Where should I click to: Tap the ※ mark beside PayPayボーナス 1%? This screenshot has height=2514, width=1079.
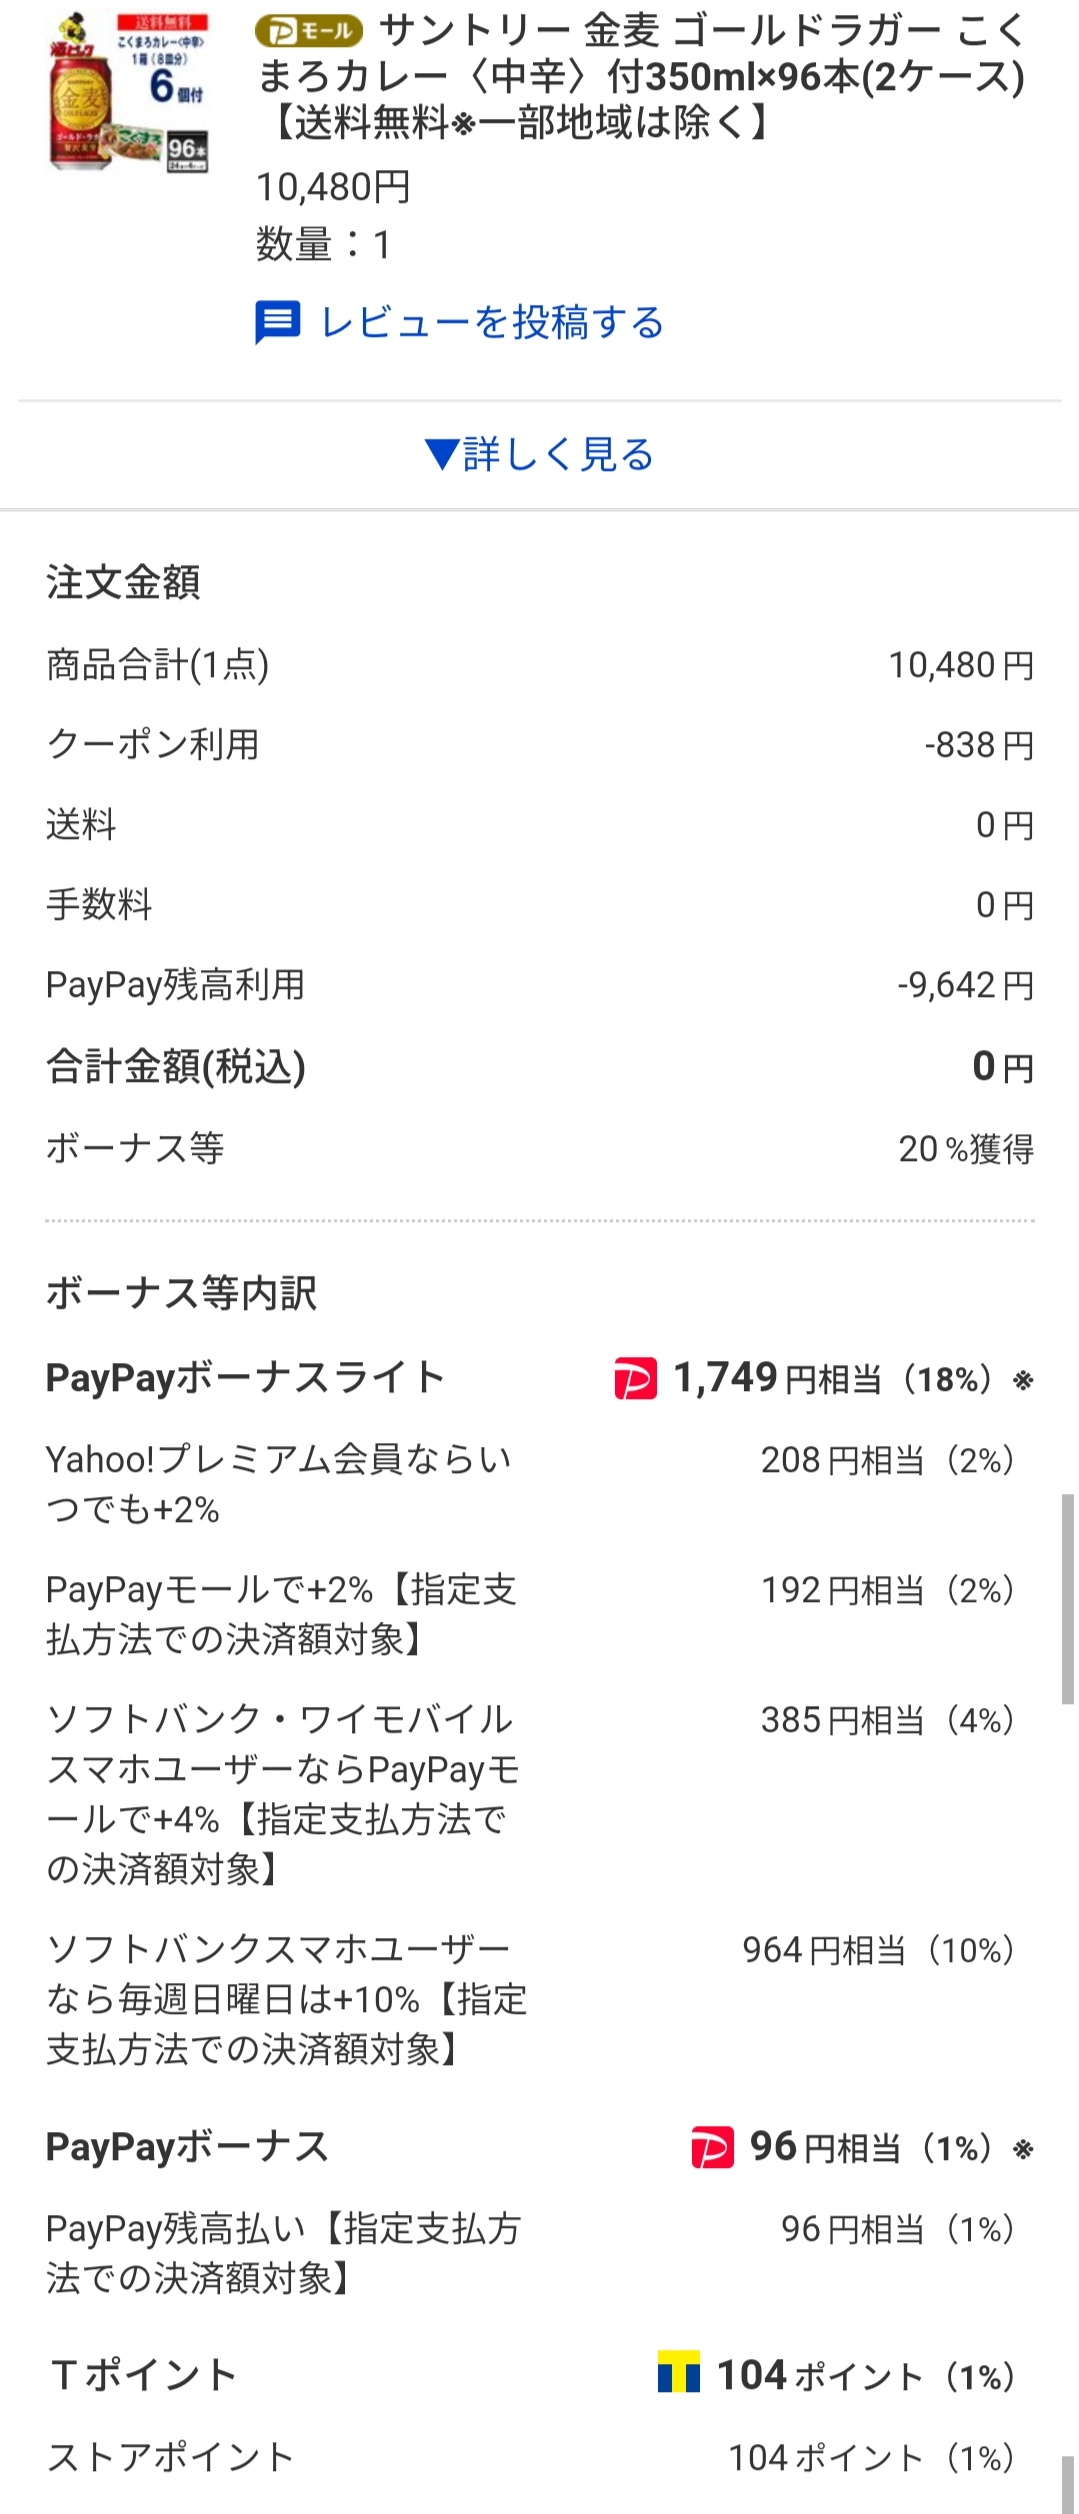coord(1022,2149)
